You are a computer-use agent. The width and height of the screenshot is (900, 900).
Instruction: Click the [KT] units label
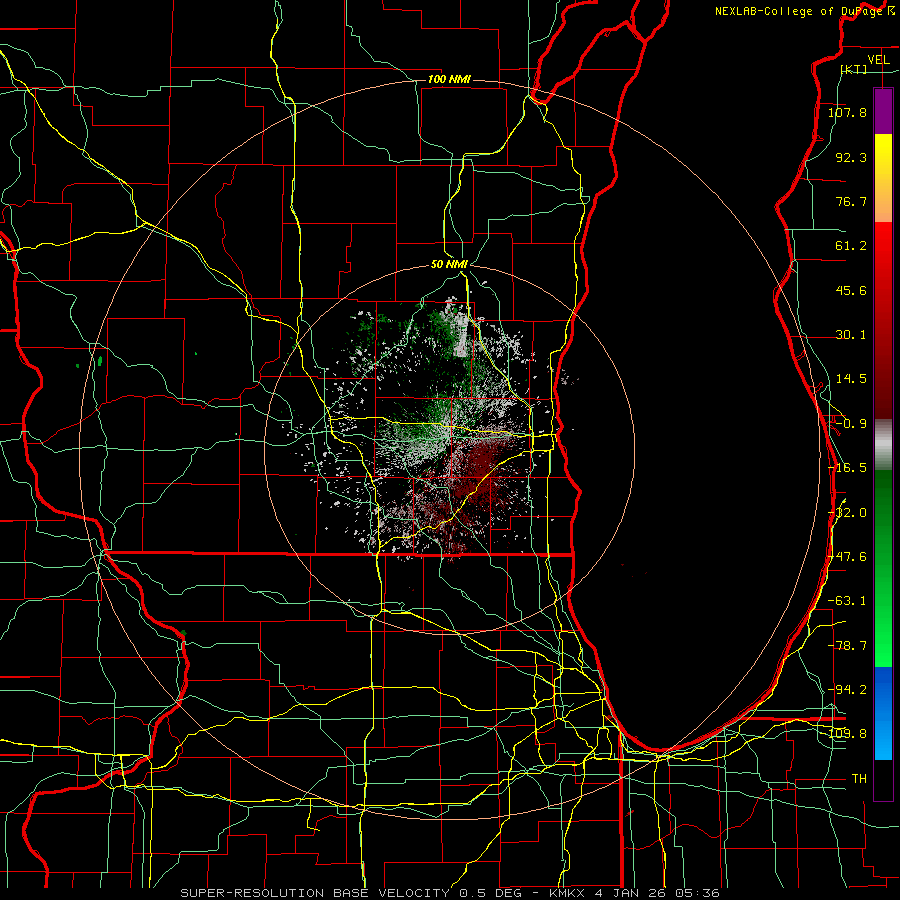click(x=854, y=69)
